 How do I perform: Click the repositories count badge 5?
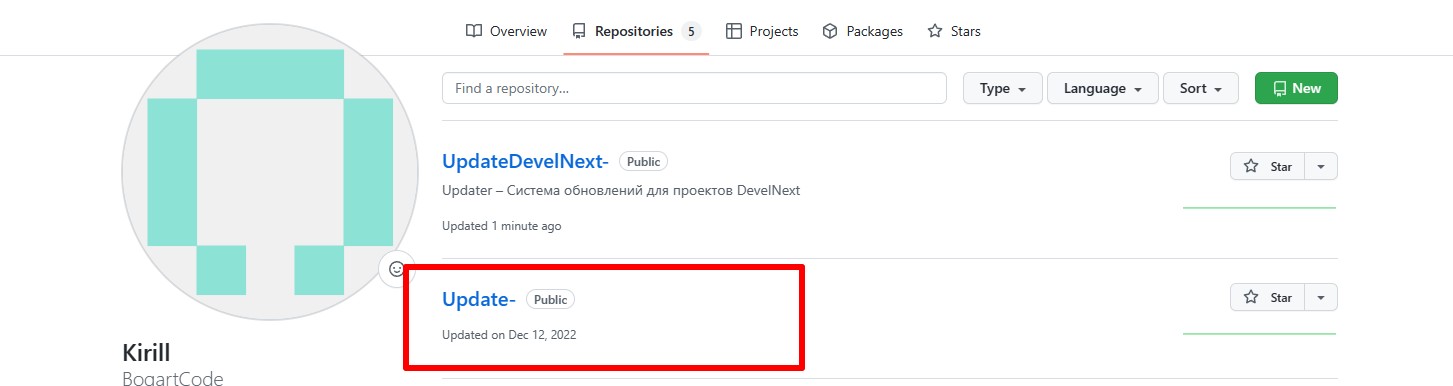tap(691, 31)
